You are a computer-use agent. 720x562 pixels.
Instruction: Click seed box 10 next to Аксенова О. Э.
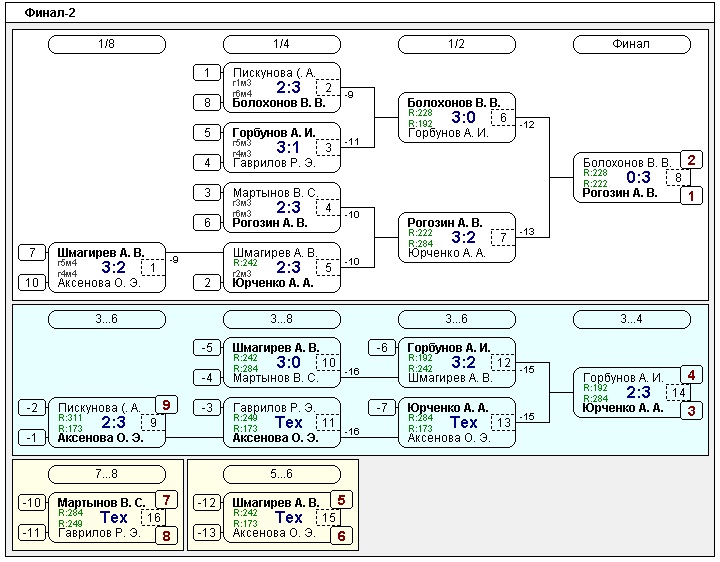pos(31,283)
